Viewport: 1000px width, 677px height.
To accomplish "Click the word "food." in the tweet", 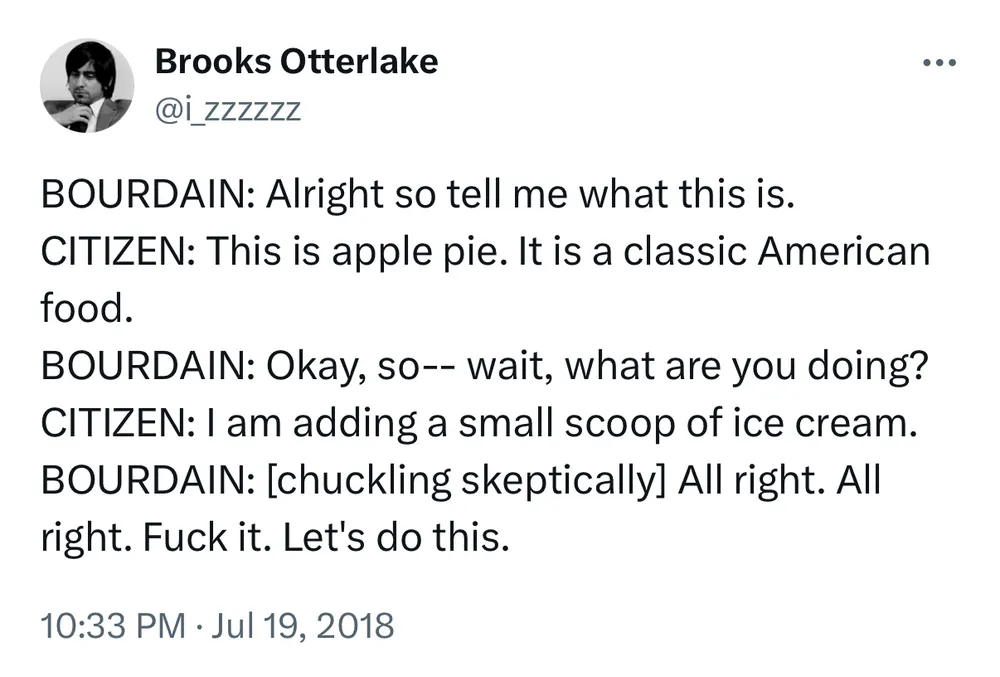I will [x=86, y=307].
